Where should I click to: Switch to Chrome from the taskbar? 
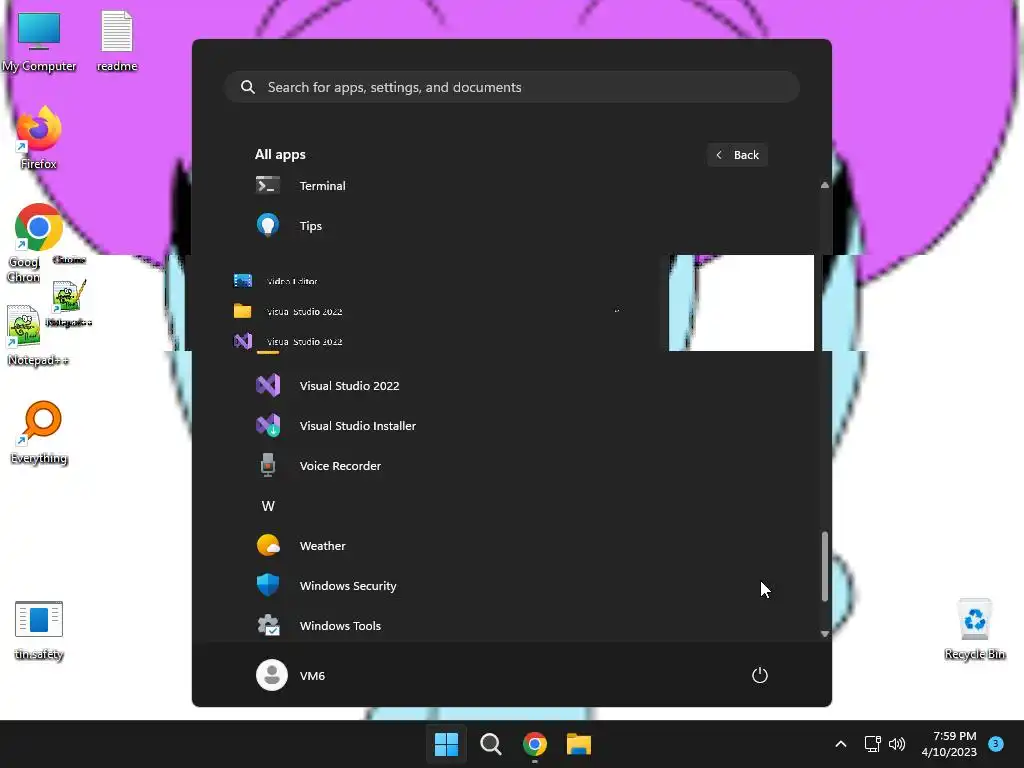point(535,744)
